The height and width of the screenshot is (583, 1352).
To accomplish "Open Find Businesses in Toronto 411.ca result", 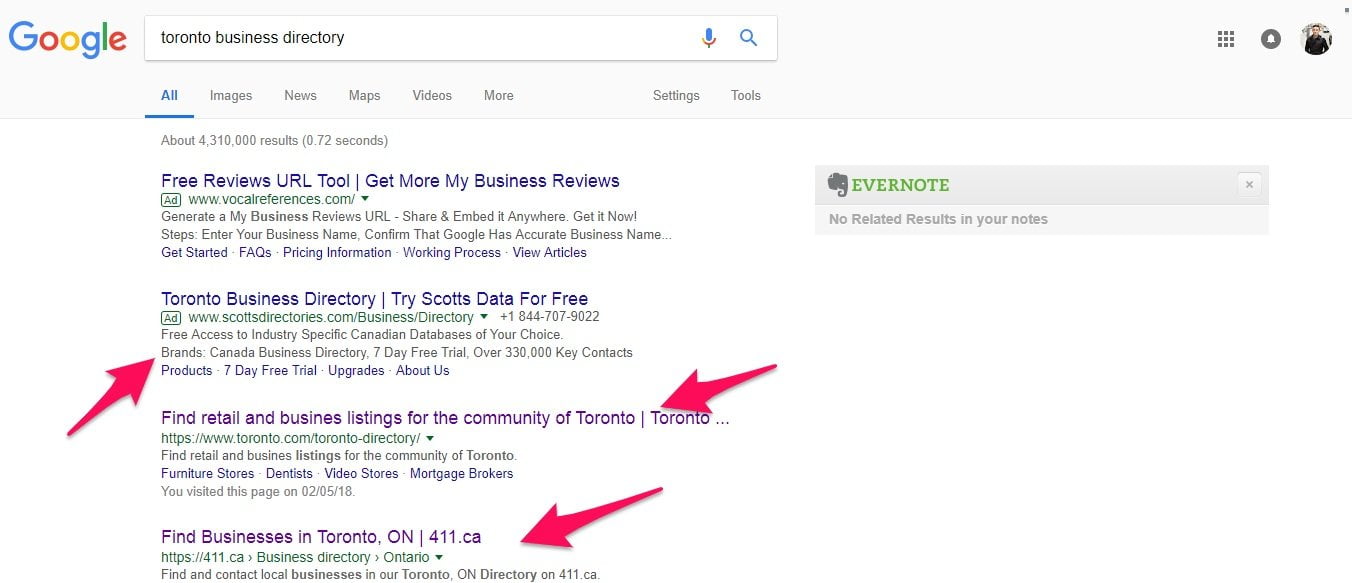I will click(x=321, y=537).
